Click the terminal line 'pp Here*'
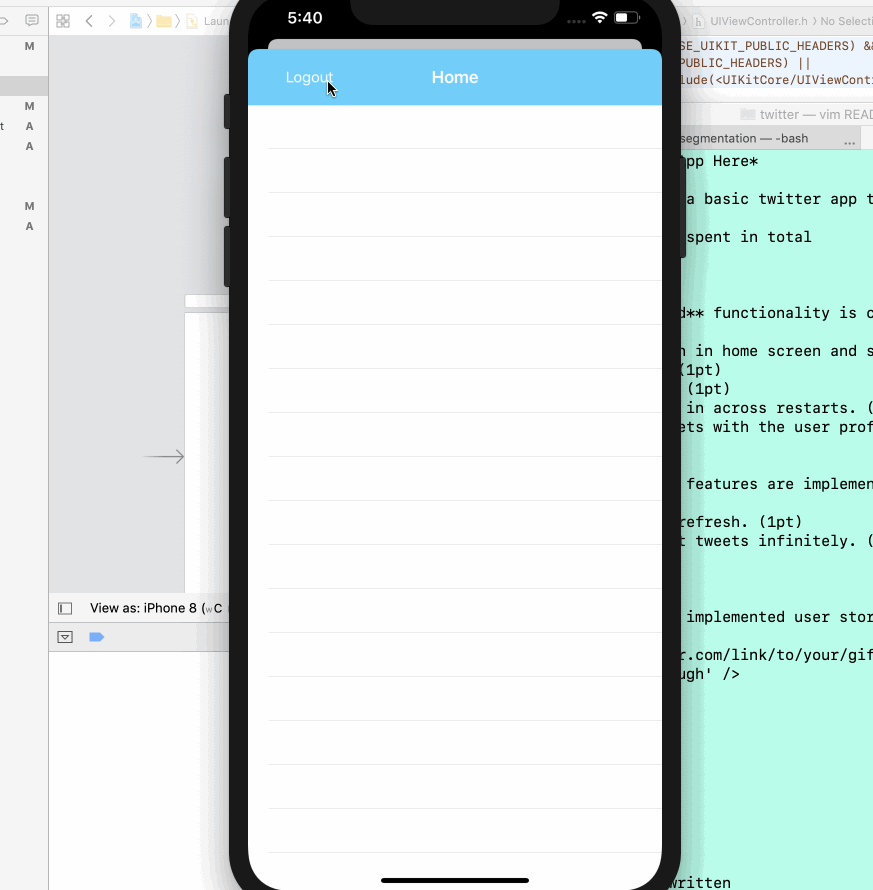 721,161
